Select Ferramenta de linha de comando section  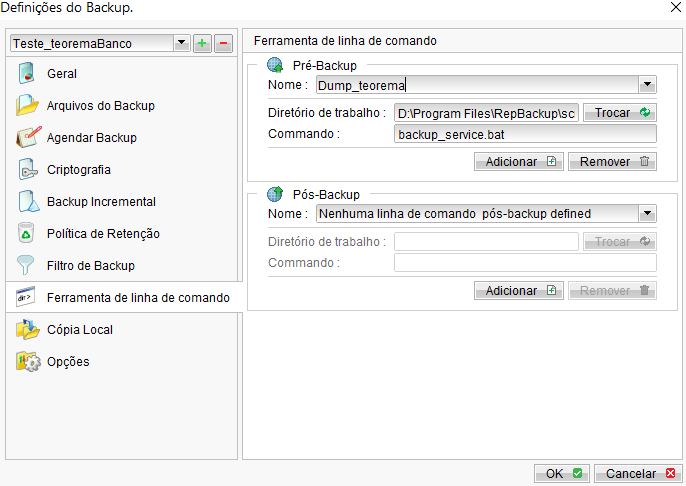pos(124,297)
